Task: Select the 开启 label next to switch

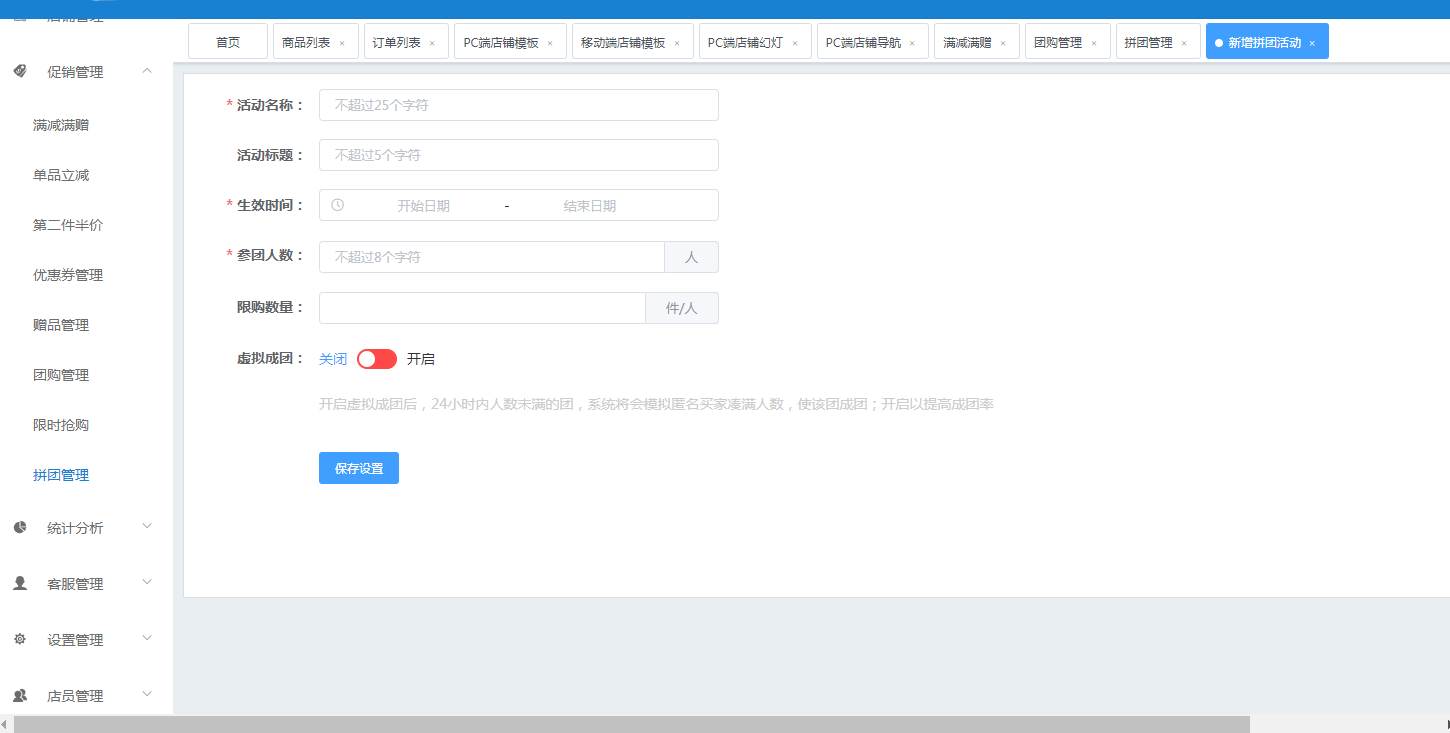Action: (421, 359)
